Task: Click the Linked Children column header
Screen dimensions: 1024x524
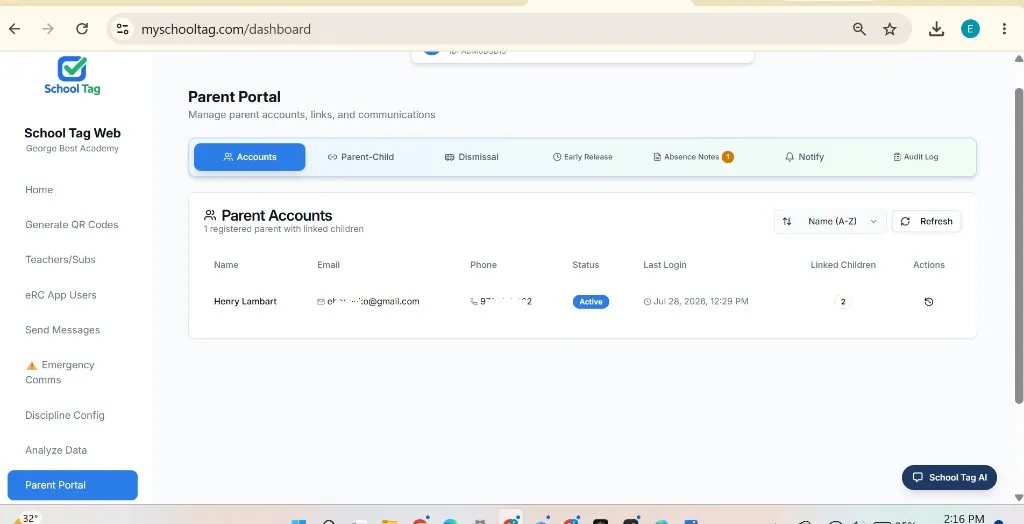Action: (x=843, y=265)
